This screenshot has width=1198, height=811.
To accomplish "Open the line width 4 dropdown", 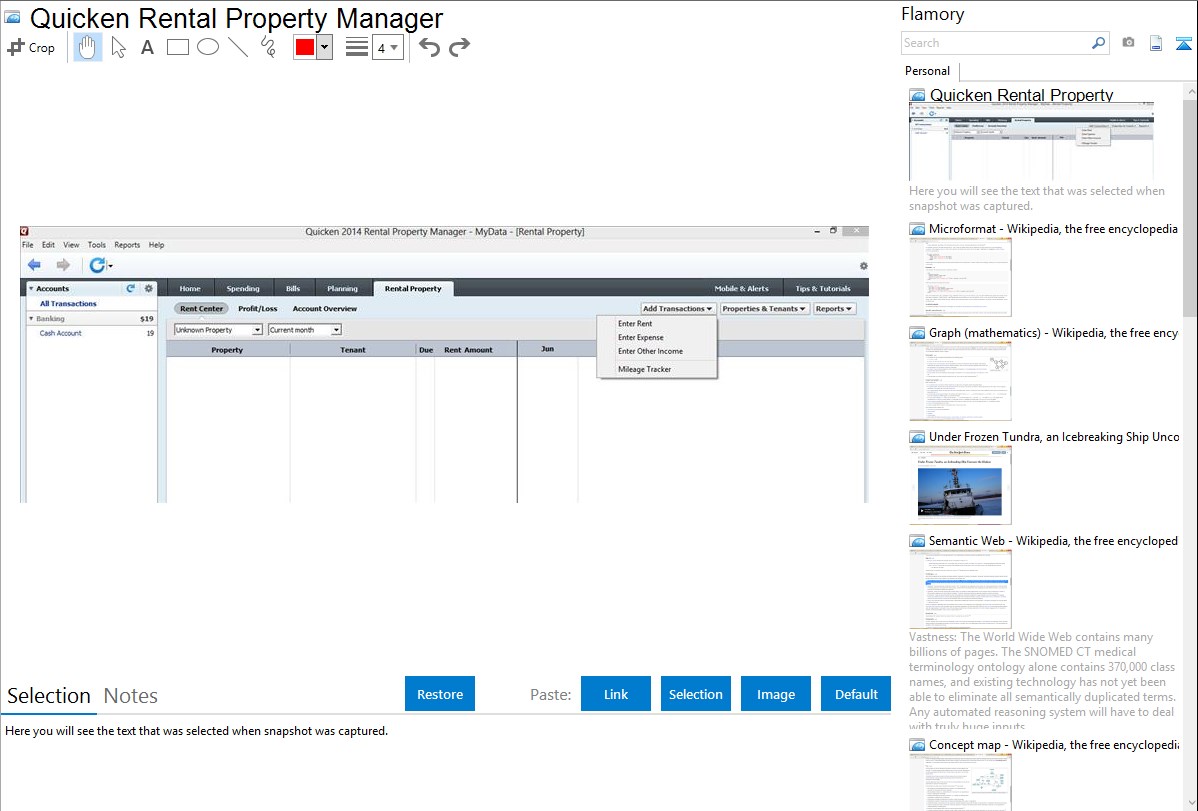I will (x=388, y=47).
